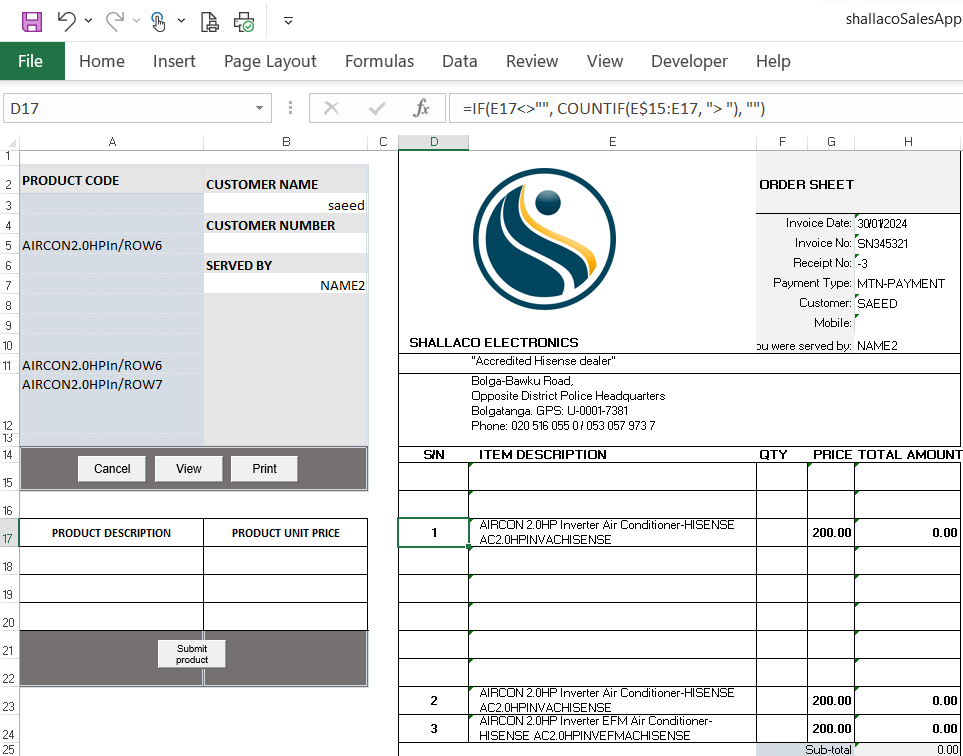Viewport: 963px width, 756px height.
Task: Click the row 24 EFM Air Conditioner description
Action: (612, 728)
